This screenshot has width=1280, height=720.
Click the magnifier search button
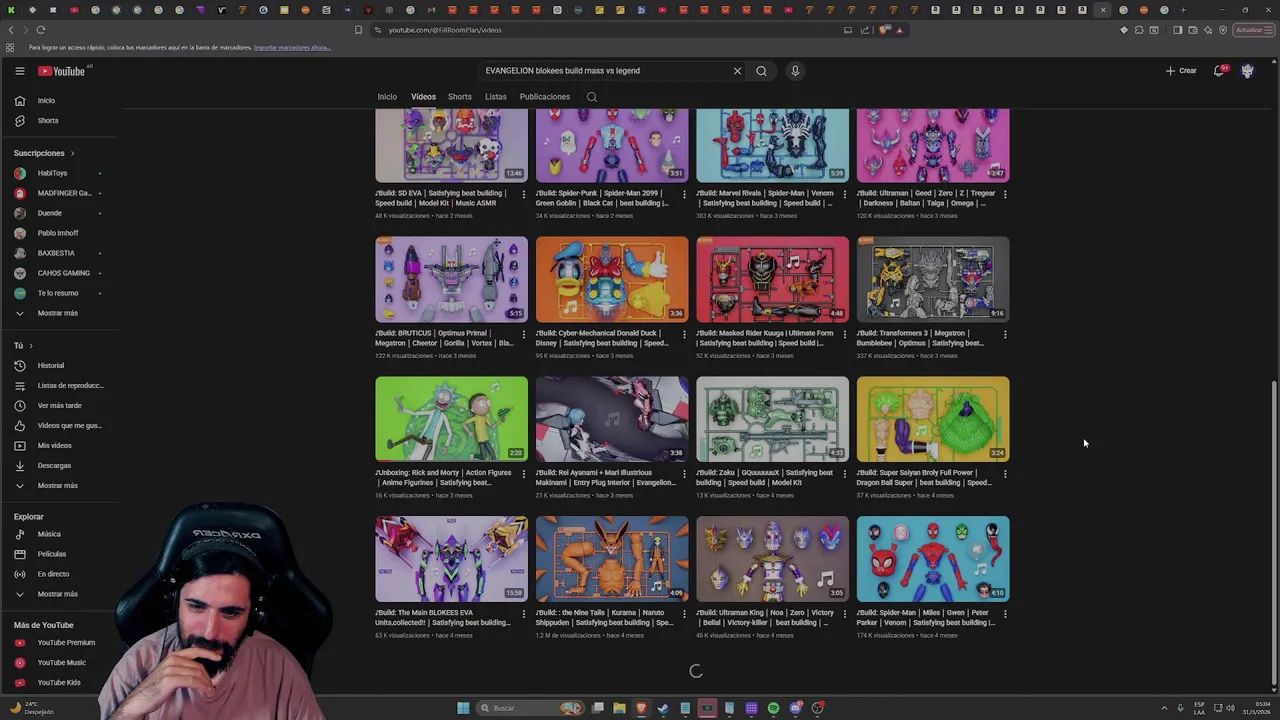pyautogui.click(x=761, y=71)
